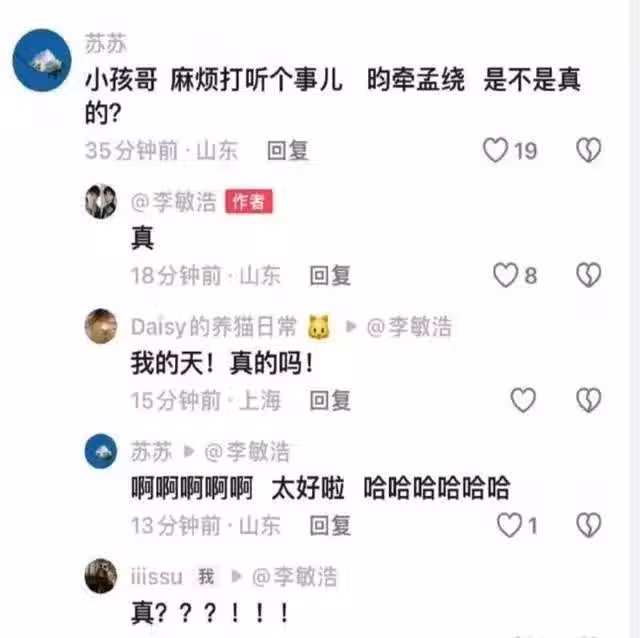The image size is (640, 638).
Task: Open Daisy的养猫日常's avatar
Action: pyautogui.click(x=101, y=326)
